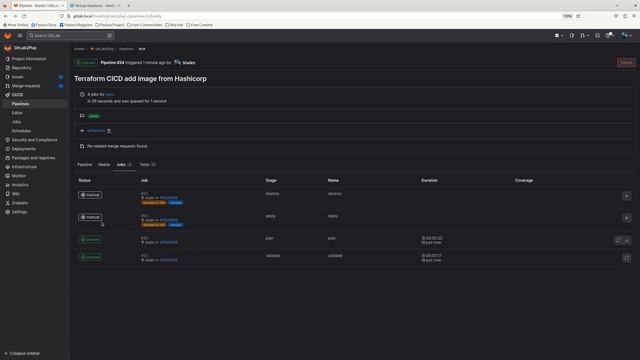640x360 pixels.
Task: Open the branch link after '4 jobs for'
Action: 110,94
